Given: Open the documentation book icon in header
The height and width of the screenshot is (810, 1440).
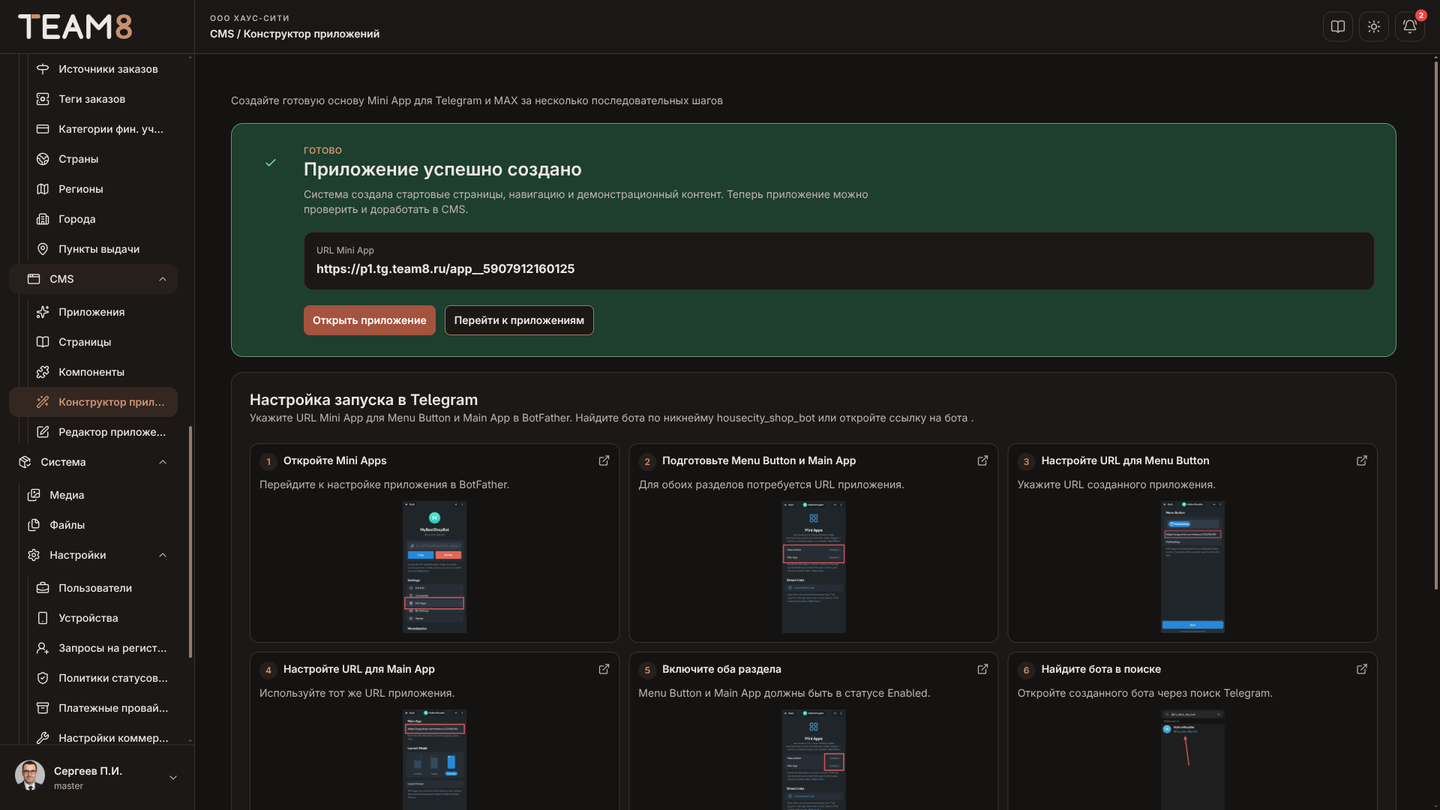Looking at the screenshot, I should point(1338,27).
